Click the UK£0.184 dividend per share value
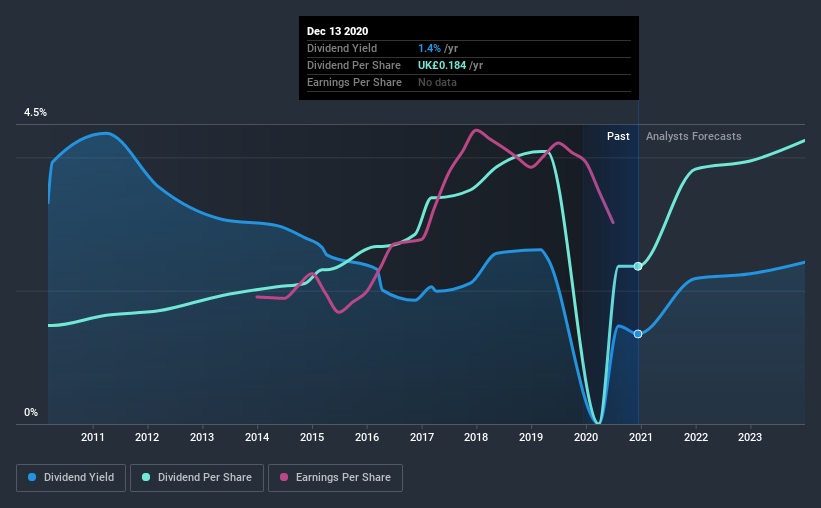821x508 pixels. [442, 65]
